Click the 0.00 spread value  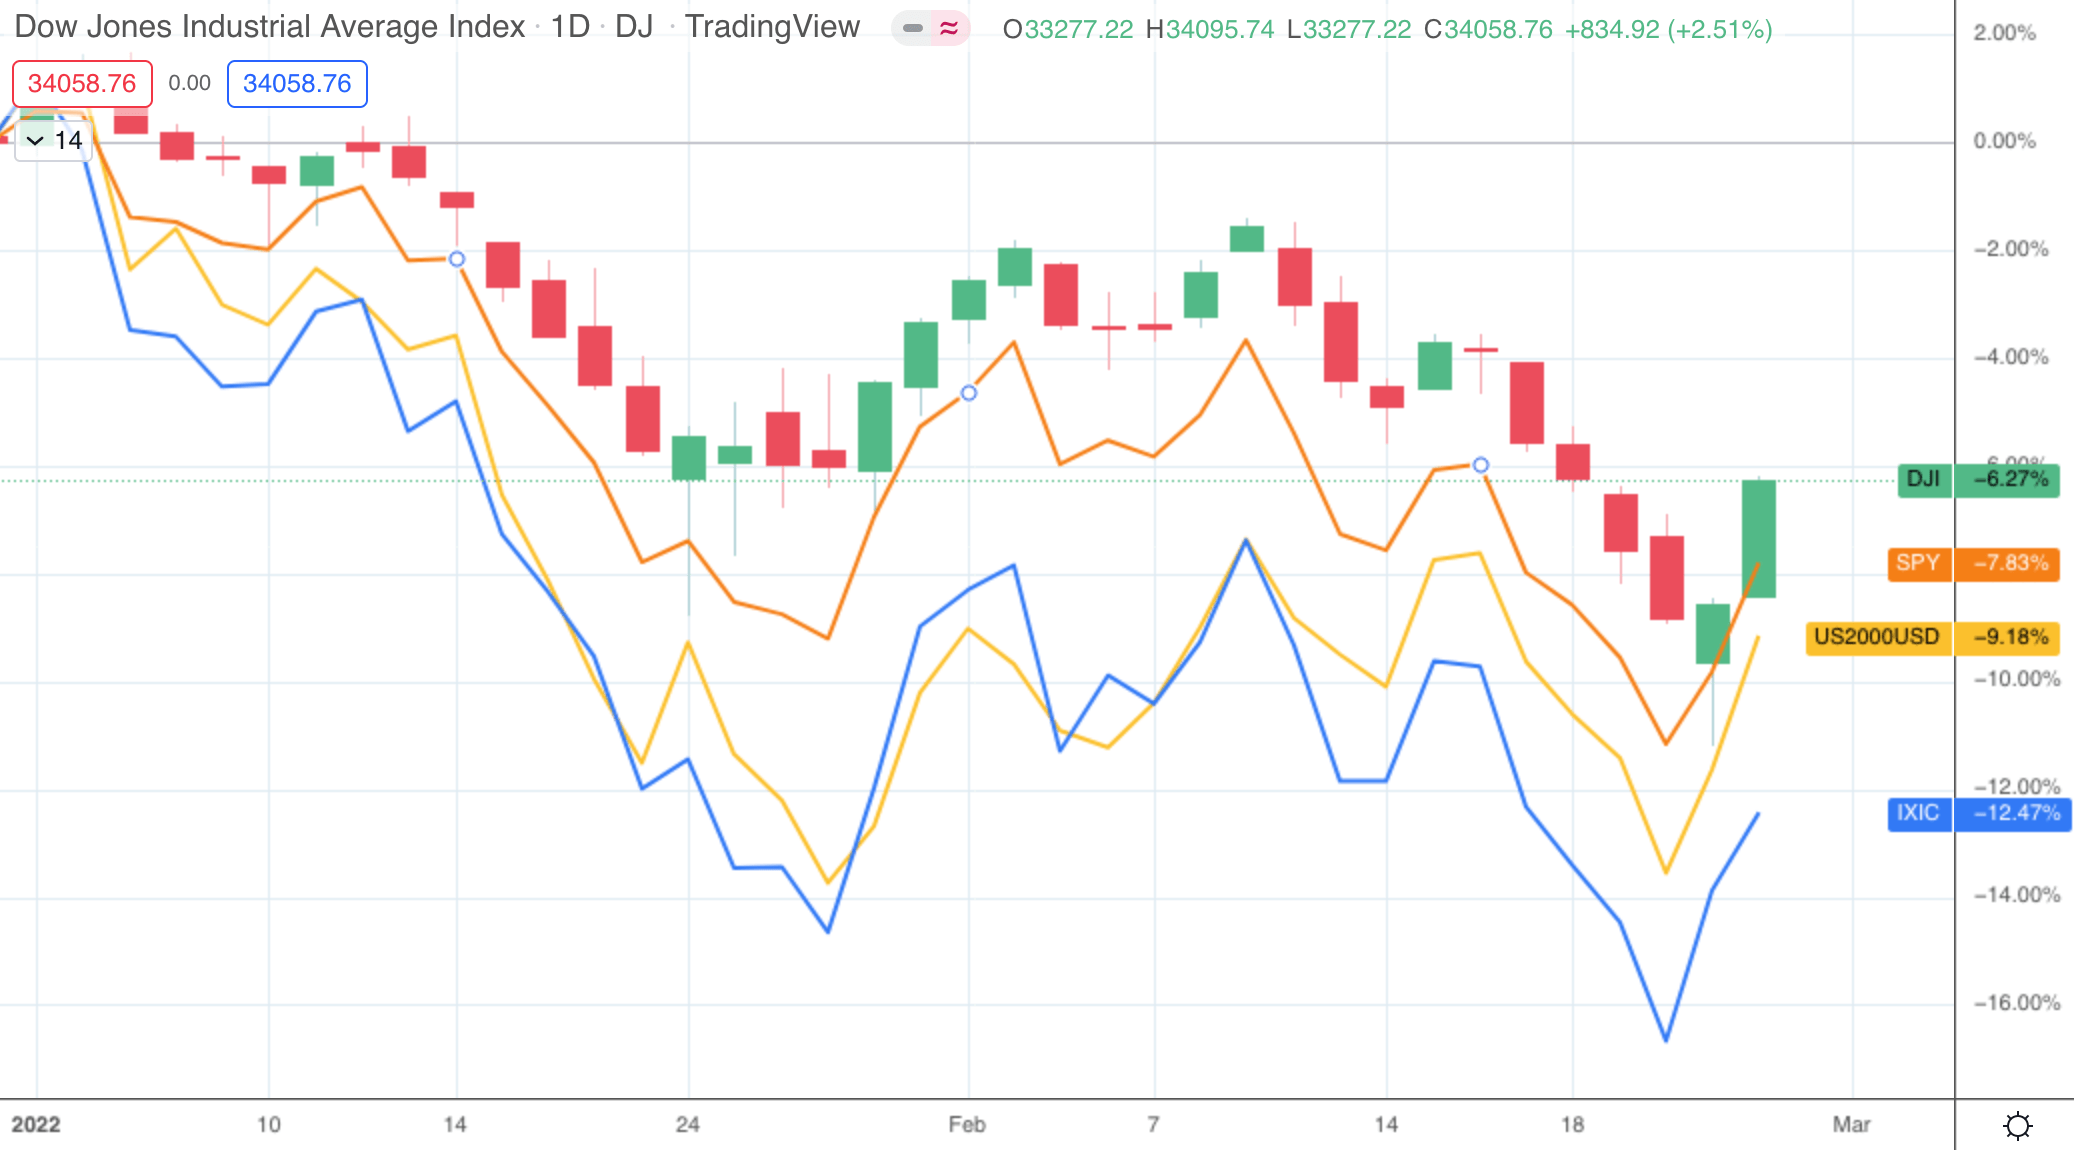click(x=189, y=83)
